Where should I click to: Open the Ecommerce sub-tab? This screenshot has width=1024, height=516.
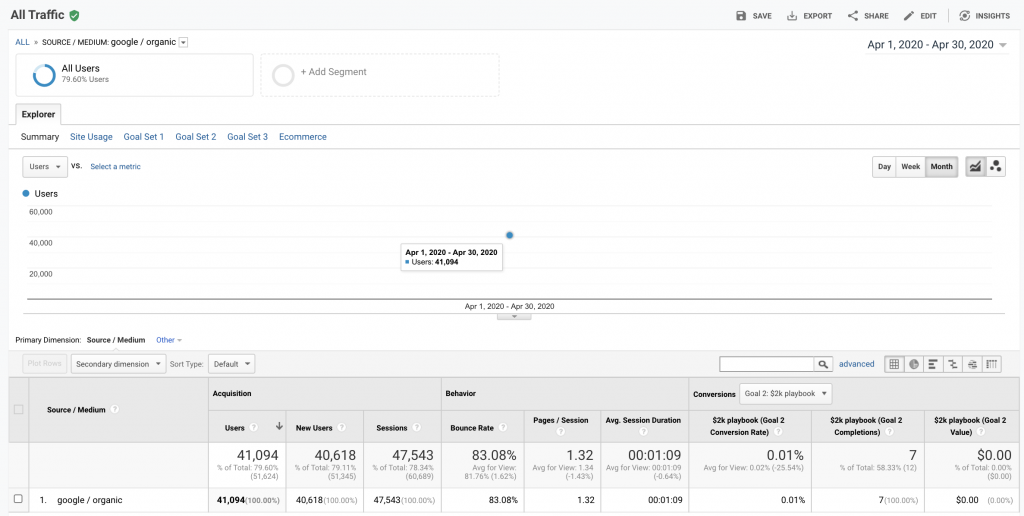(x=303, y=137)
